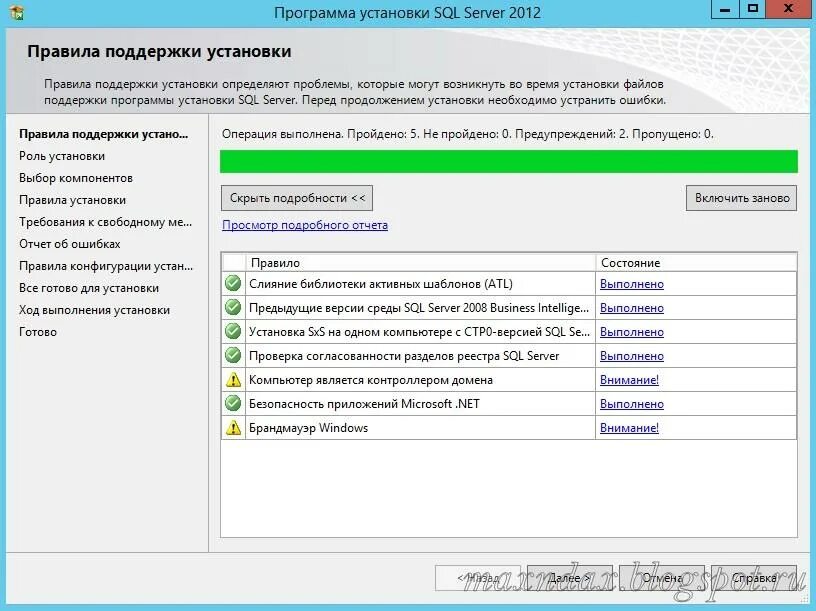Select Правила установки step in sidebar

tap(72, 200)
